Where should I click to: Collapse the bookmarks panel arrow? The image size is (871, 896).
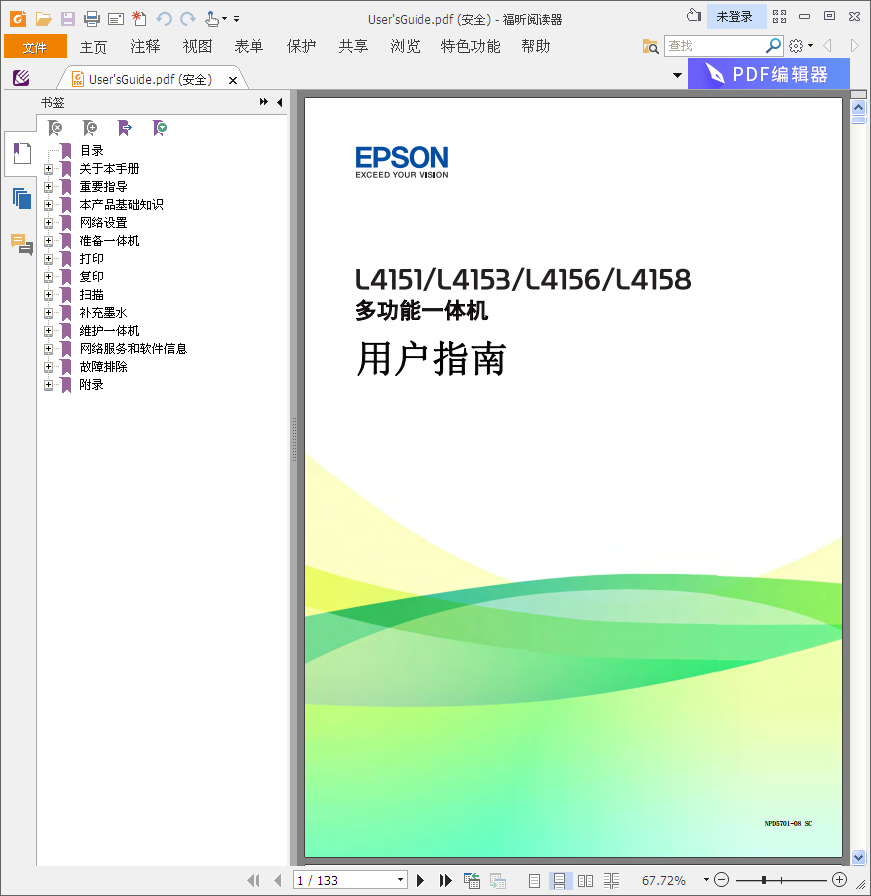[x=280, y=102]
